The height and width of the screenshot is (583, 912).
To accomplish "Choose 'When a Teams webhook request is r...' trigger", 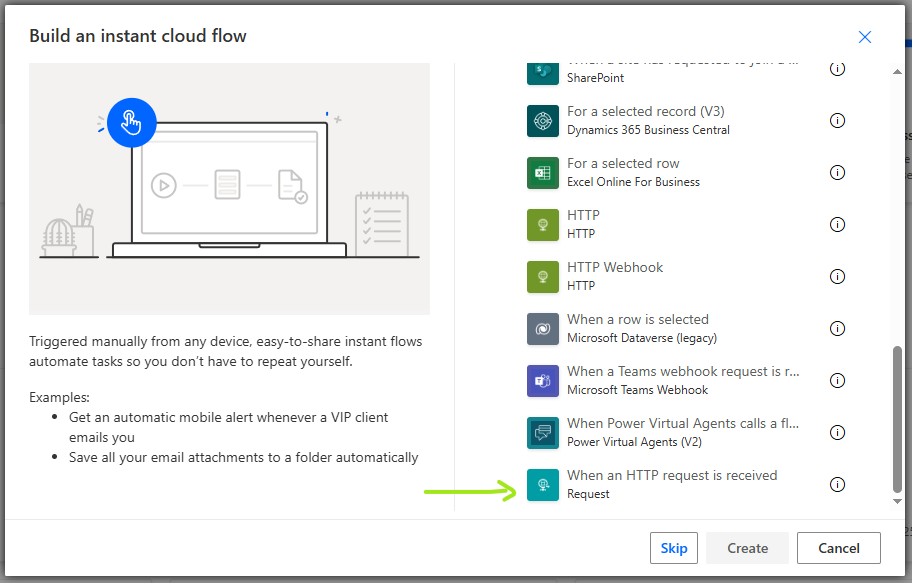I will coord(683,371).
